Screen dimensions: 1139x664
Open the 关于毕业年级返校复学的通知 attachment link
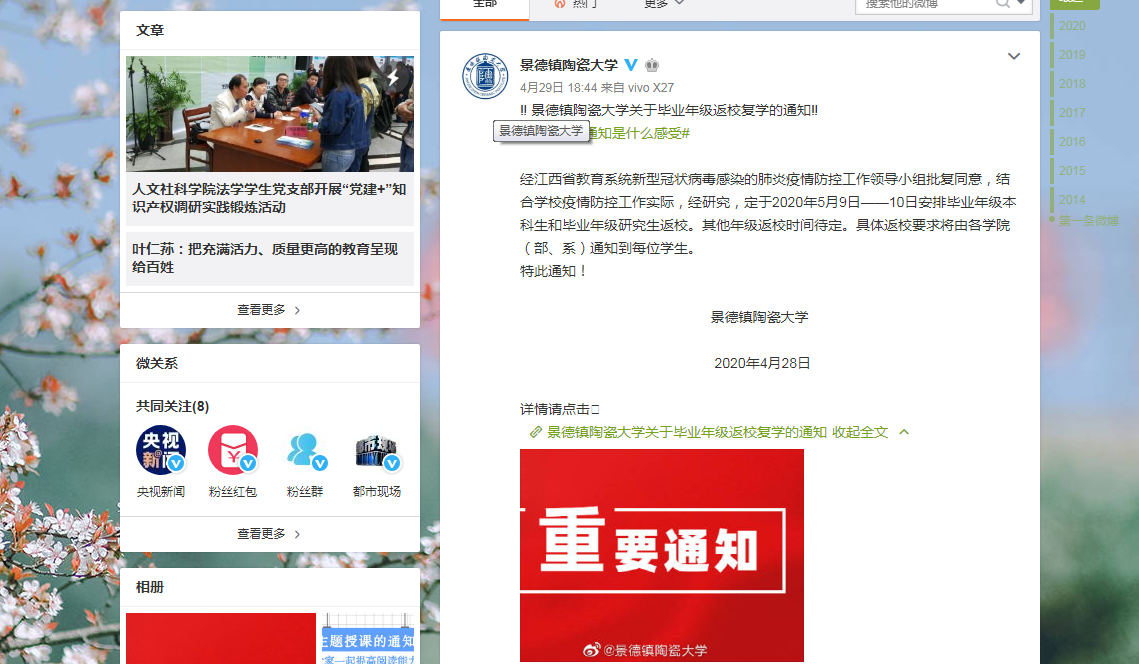click(x=686, y=432)
